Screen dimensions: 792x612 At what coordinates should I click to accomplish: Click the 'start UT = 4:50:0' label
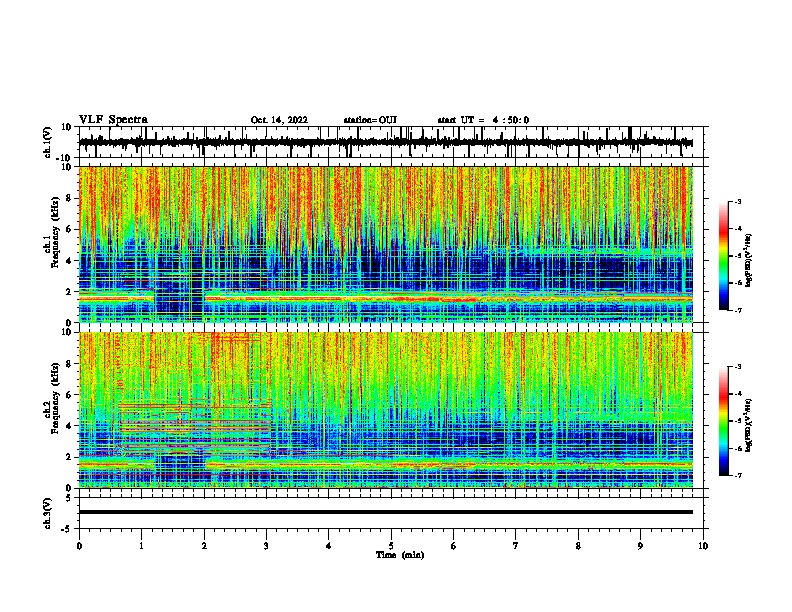(x=483, y=120)
